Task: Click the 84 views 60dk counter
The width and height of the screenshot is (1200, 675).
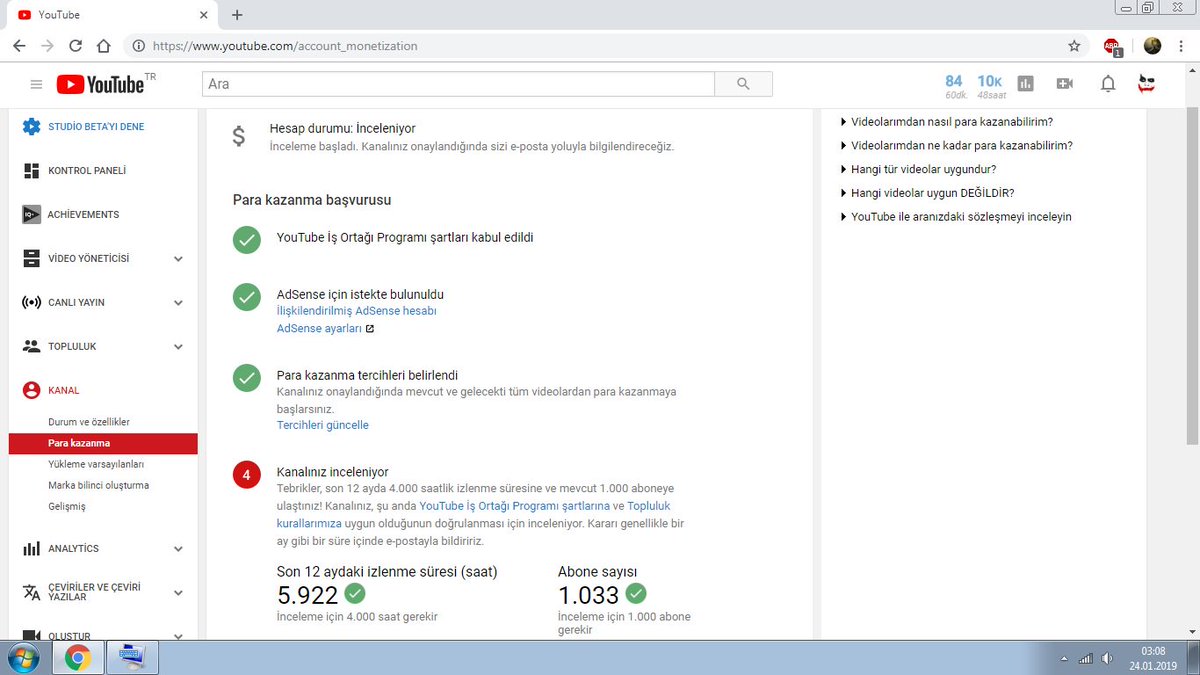Action: [954, 86]
